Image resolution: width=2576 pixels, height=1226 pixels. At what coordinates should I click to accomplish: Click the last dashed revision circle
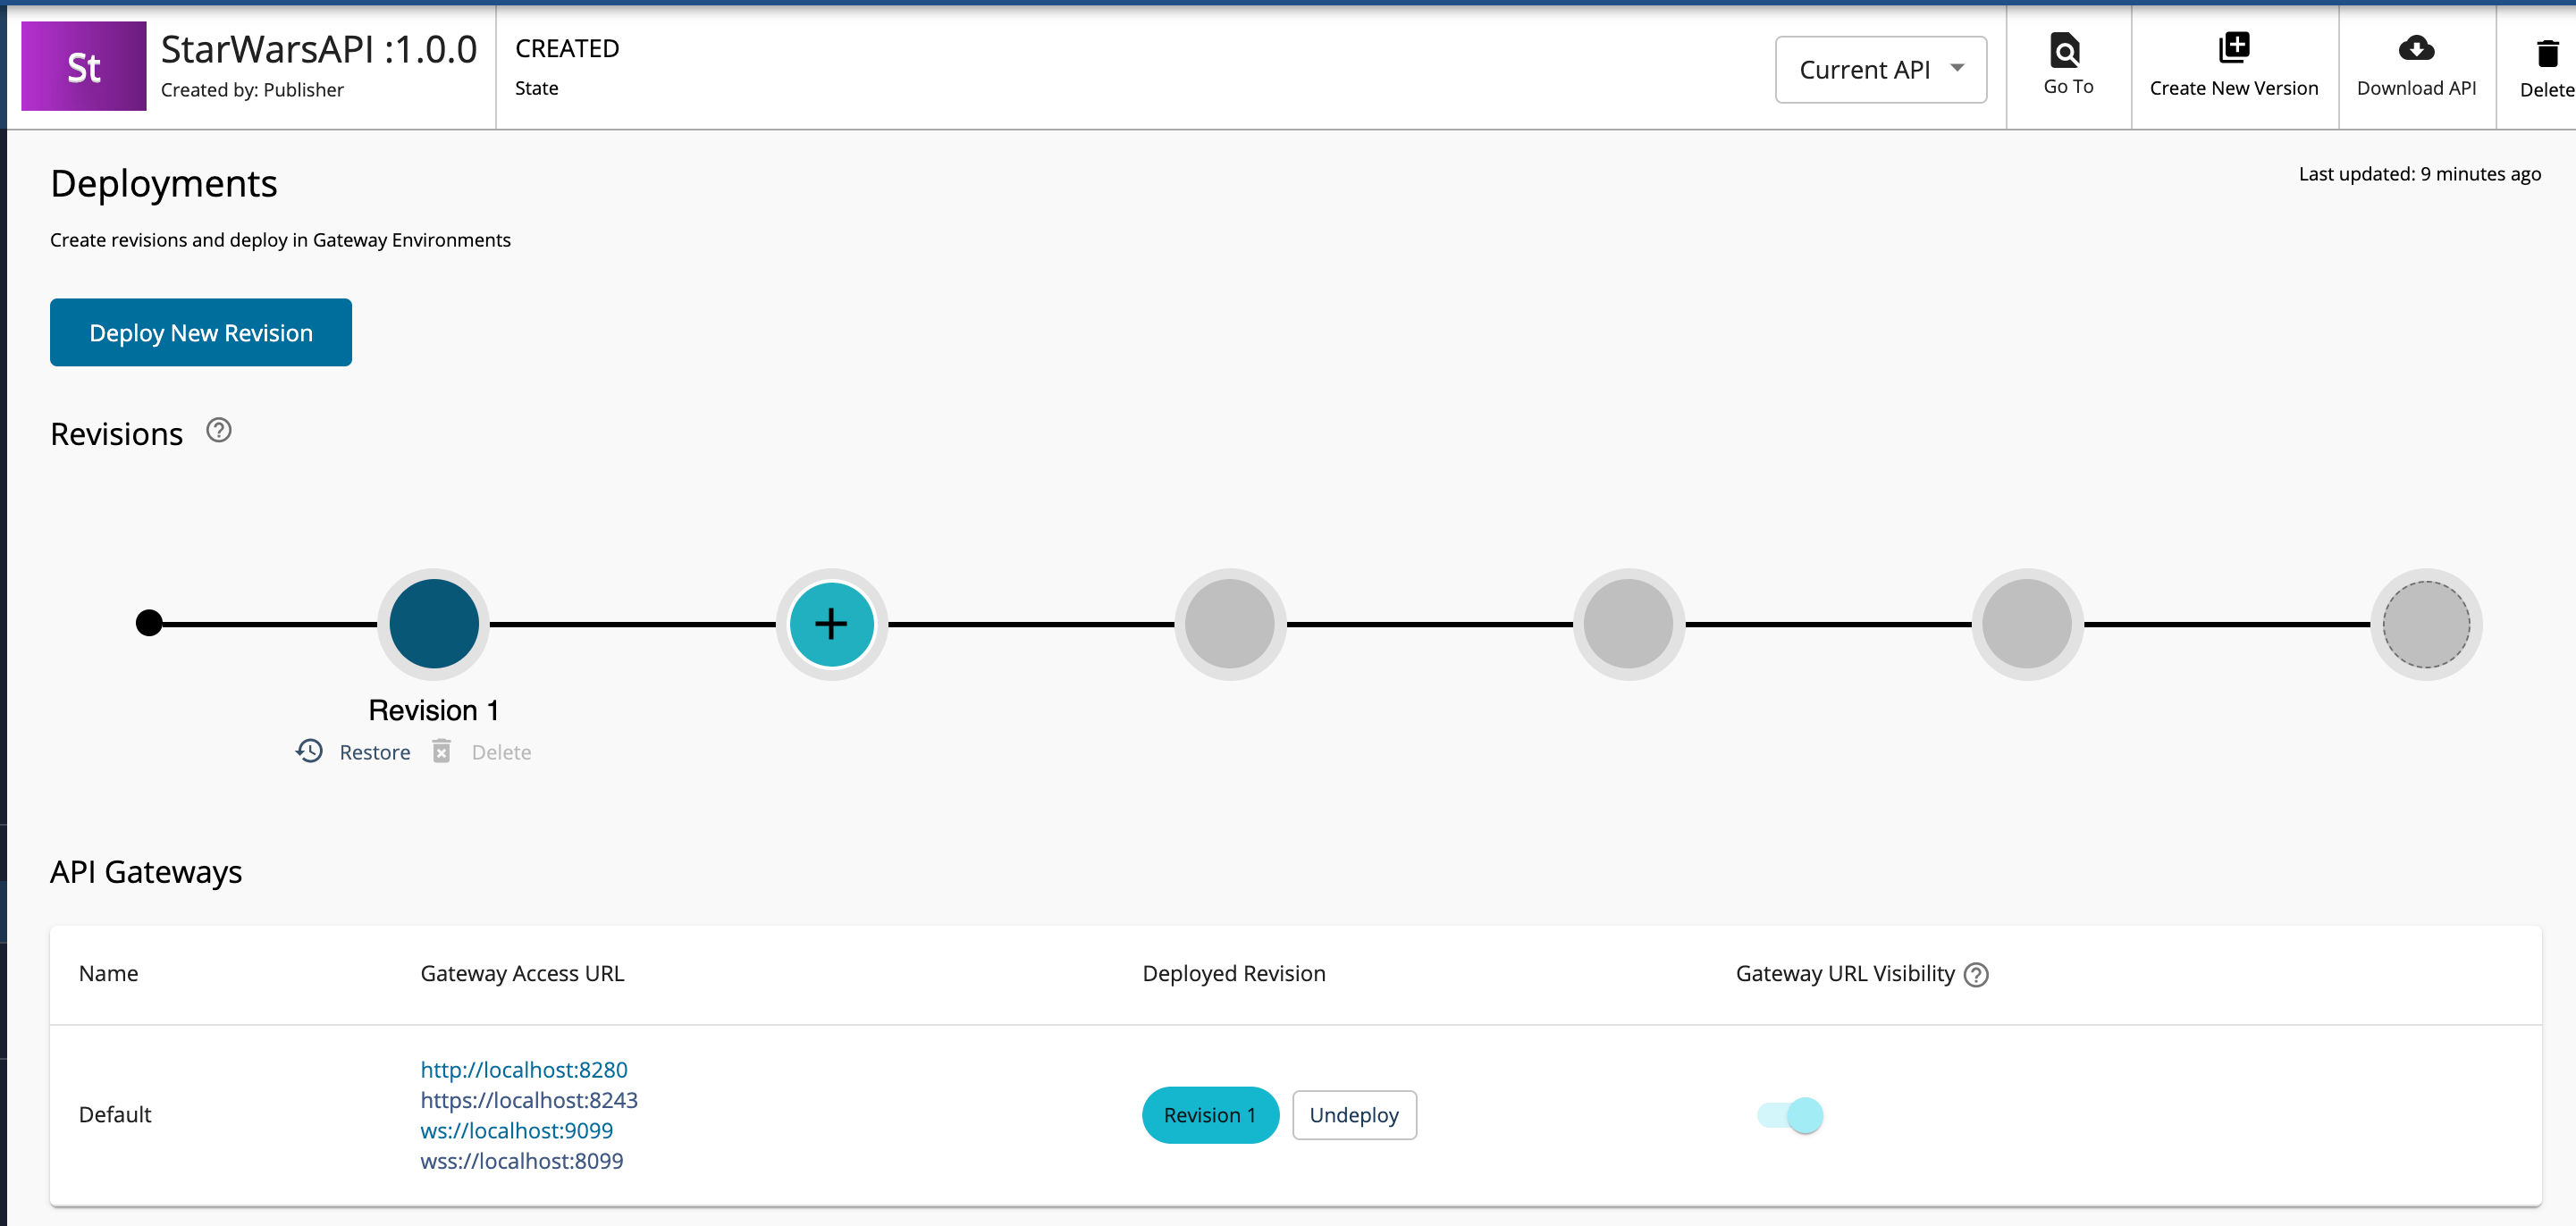[2425, 624]
